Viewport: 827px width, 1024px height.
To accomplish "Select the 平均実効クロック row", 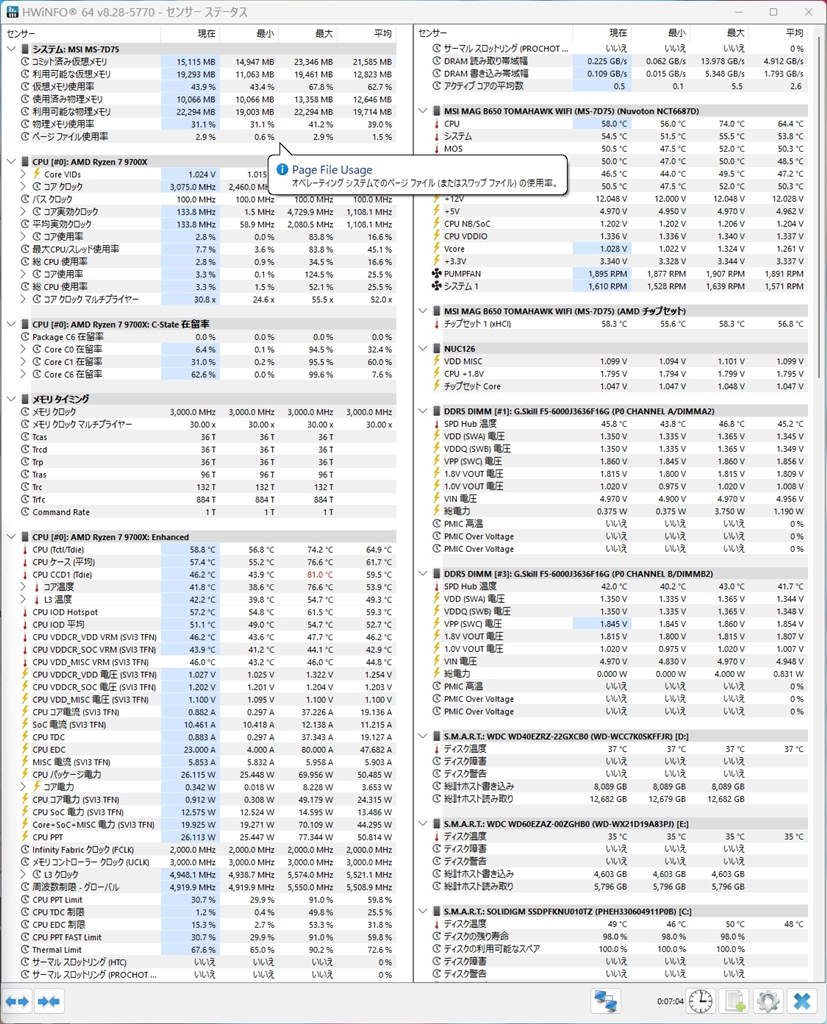I will tap(206, 224).
